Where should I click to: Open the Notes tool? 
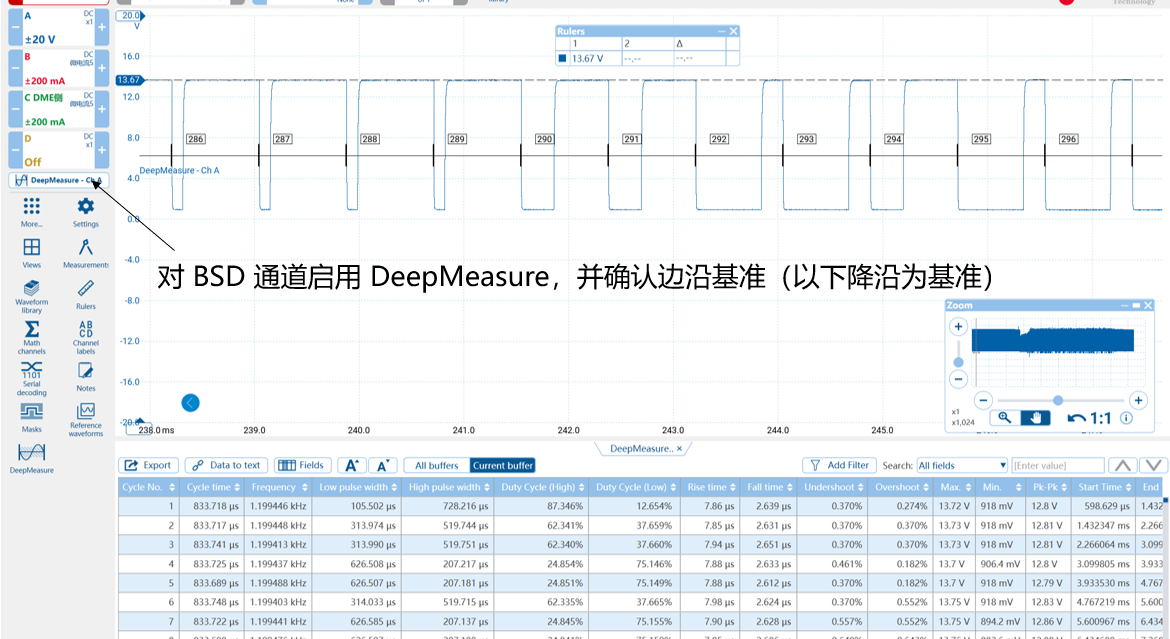pos(86,377)
